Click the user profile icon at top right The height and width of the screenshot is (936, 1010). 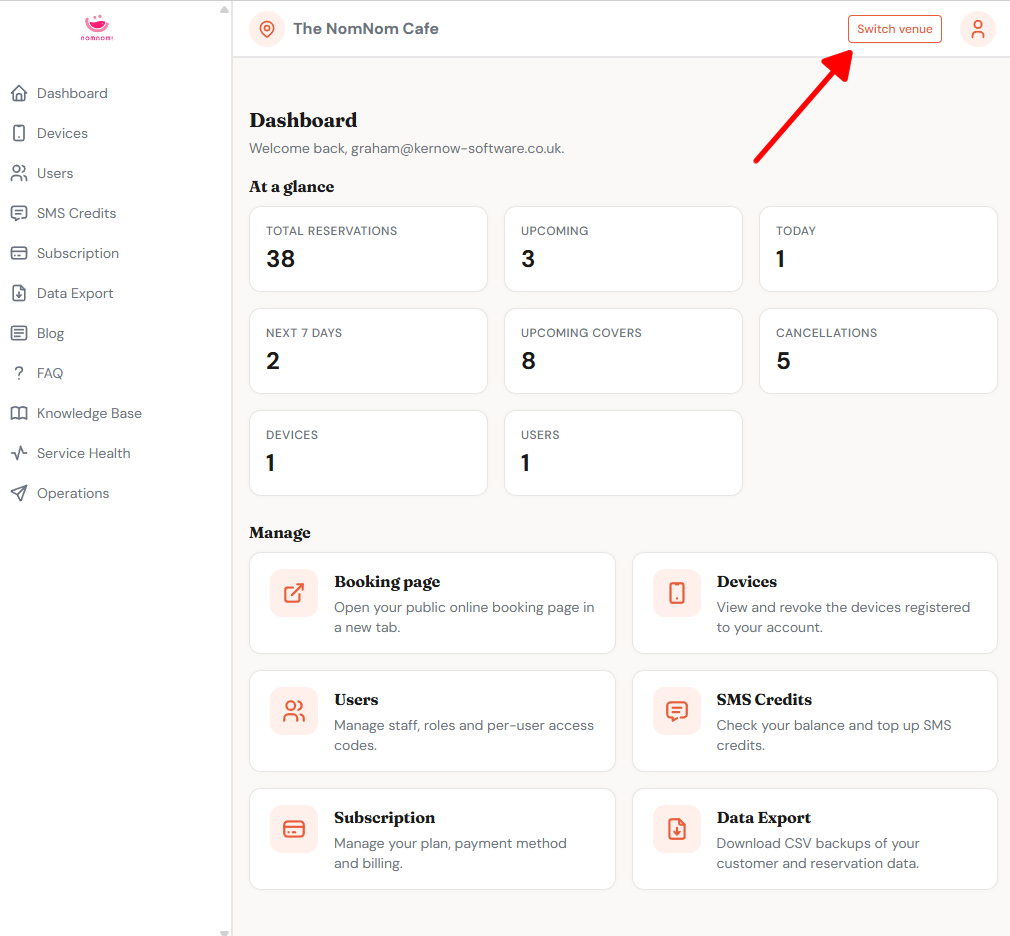point(977,29)
